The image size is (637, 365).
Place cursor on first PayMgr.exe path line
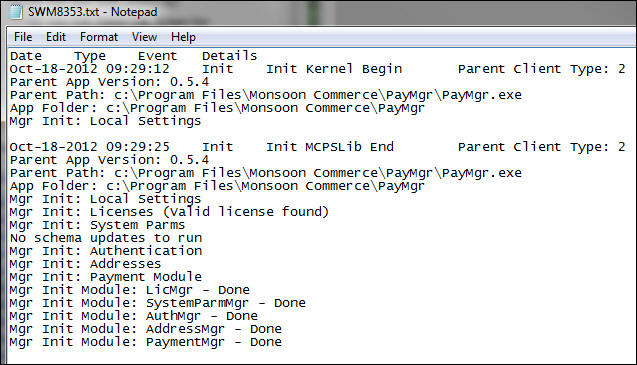pyautogui.click(x=266, y=95)
